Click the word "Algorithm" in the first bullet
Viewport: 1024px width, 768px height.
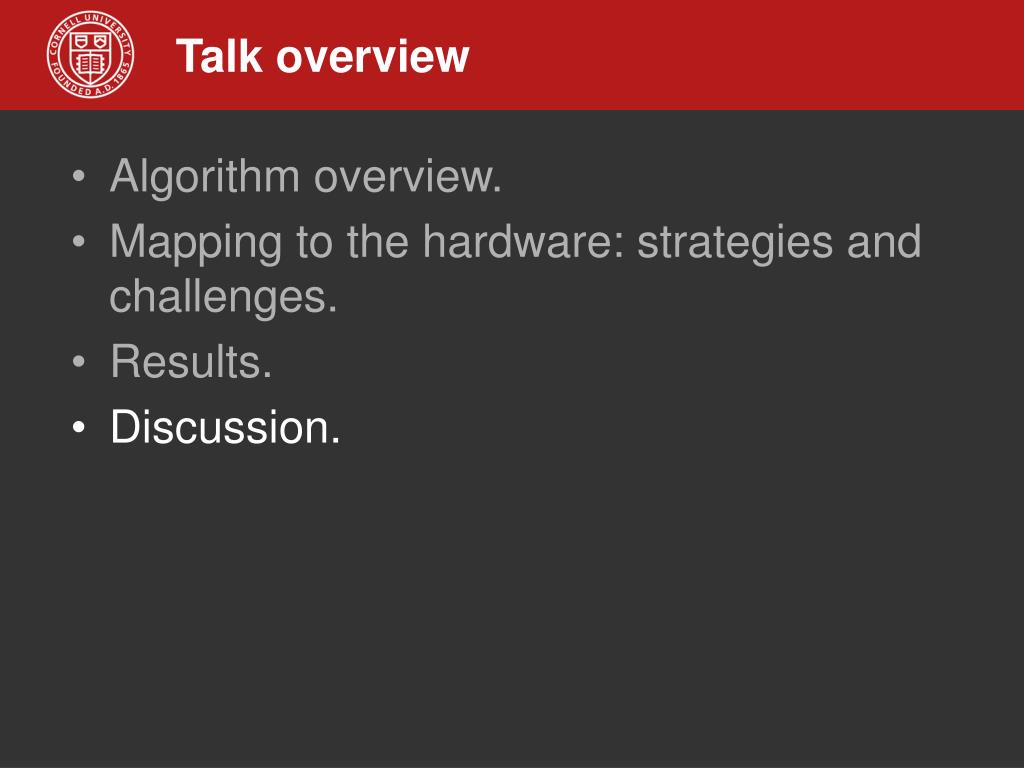click(205, 176)
